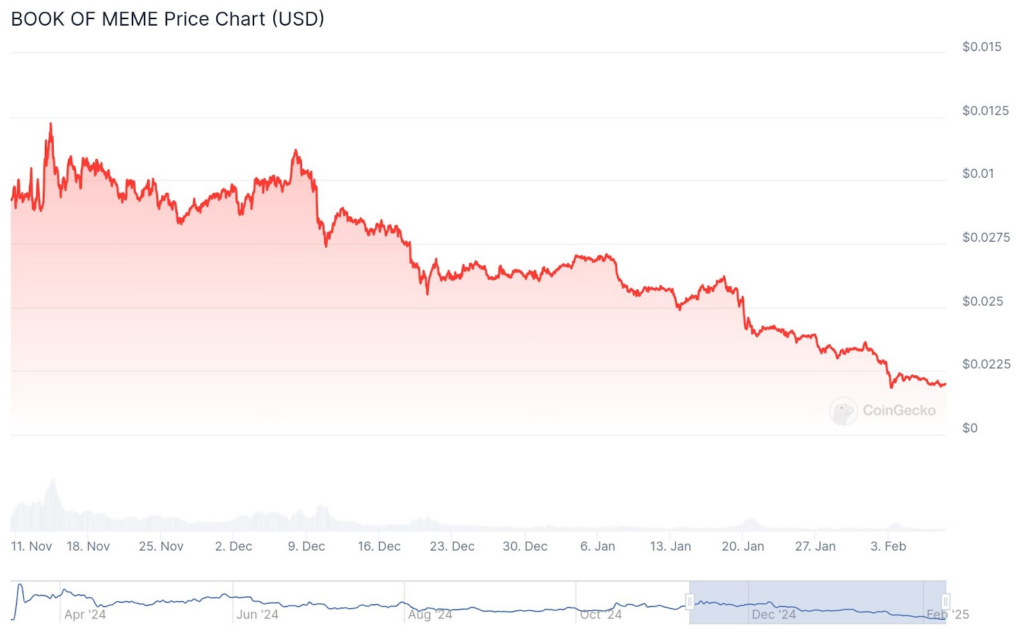The image size is (1024, 639).
Task: Click the CoinGecko watermark text
Action: 899,410
